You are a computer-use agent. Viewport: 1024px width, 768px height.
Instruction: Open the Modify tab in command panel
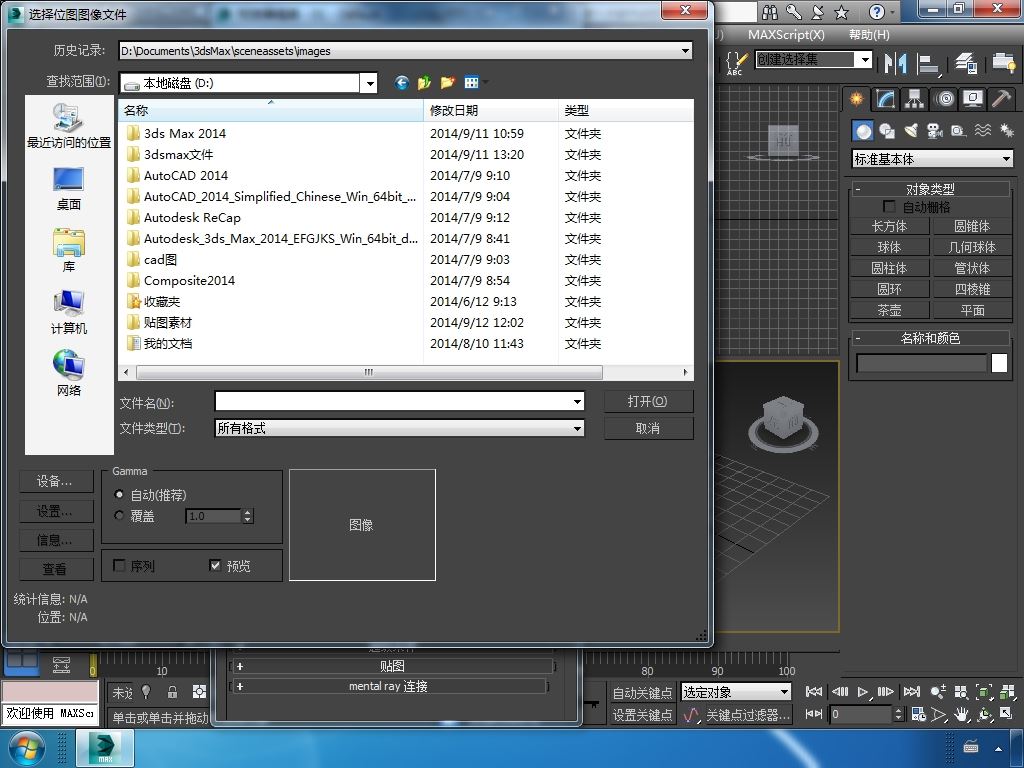pyautogui.click(x=886, y=99)
